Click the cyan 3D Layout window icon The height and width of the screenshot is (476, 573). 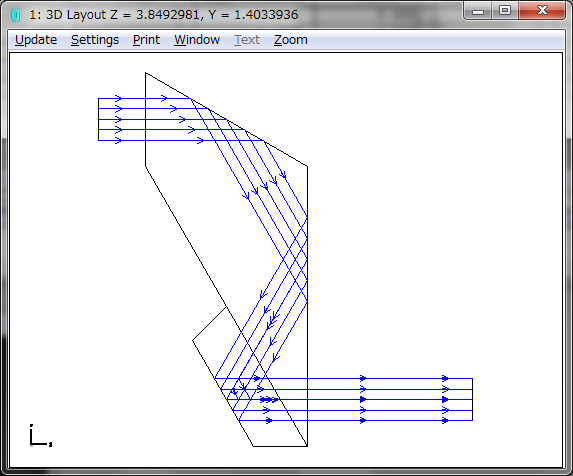click(16, 15)
